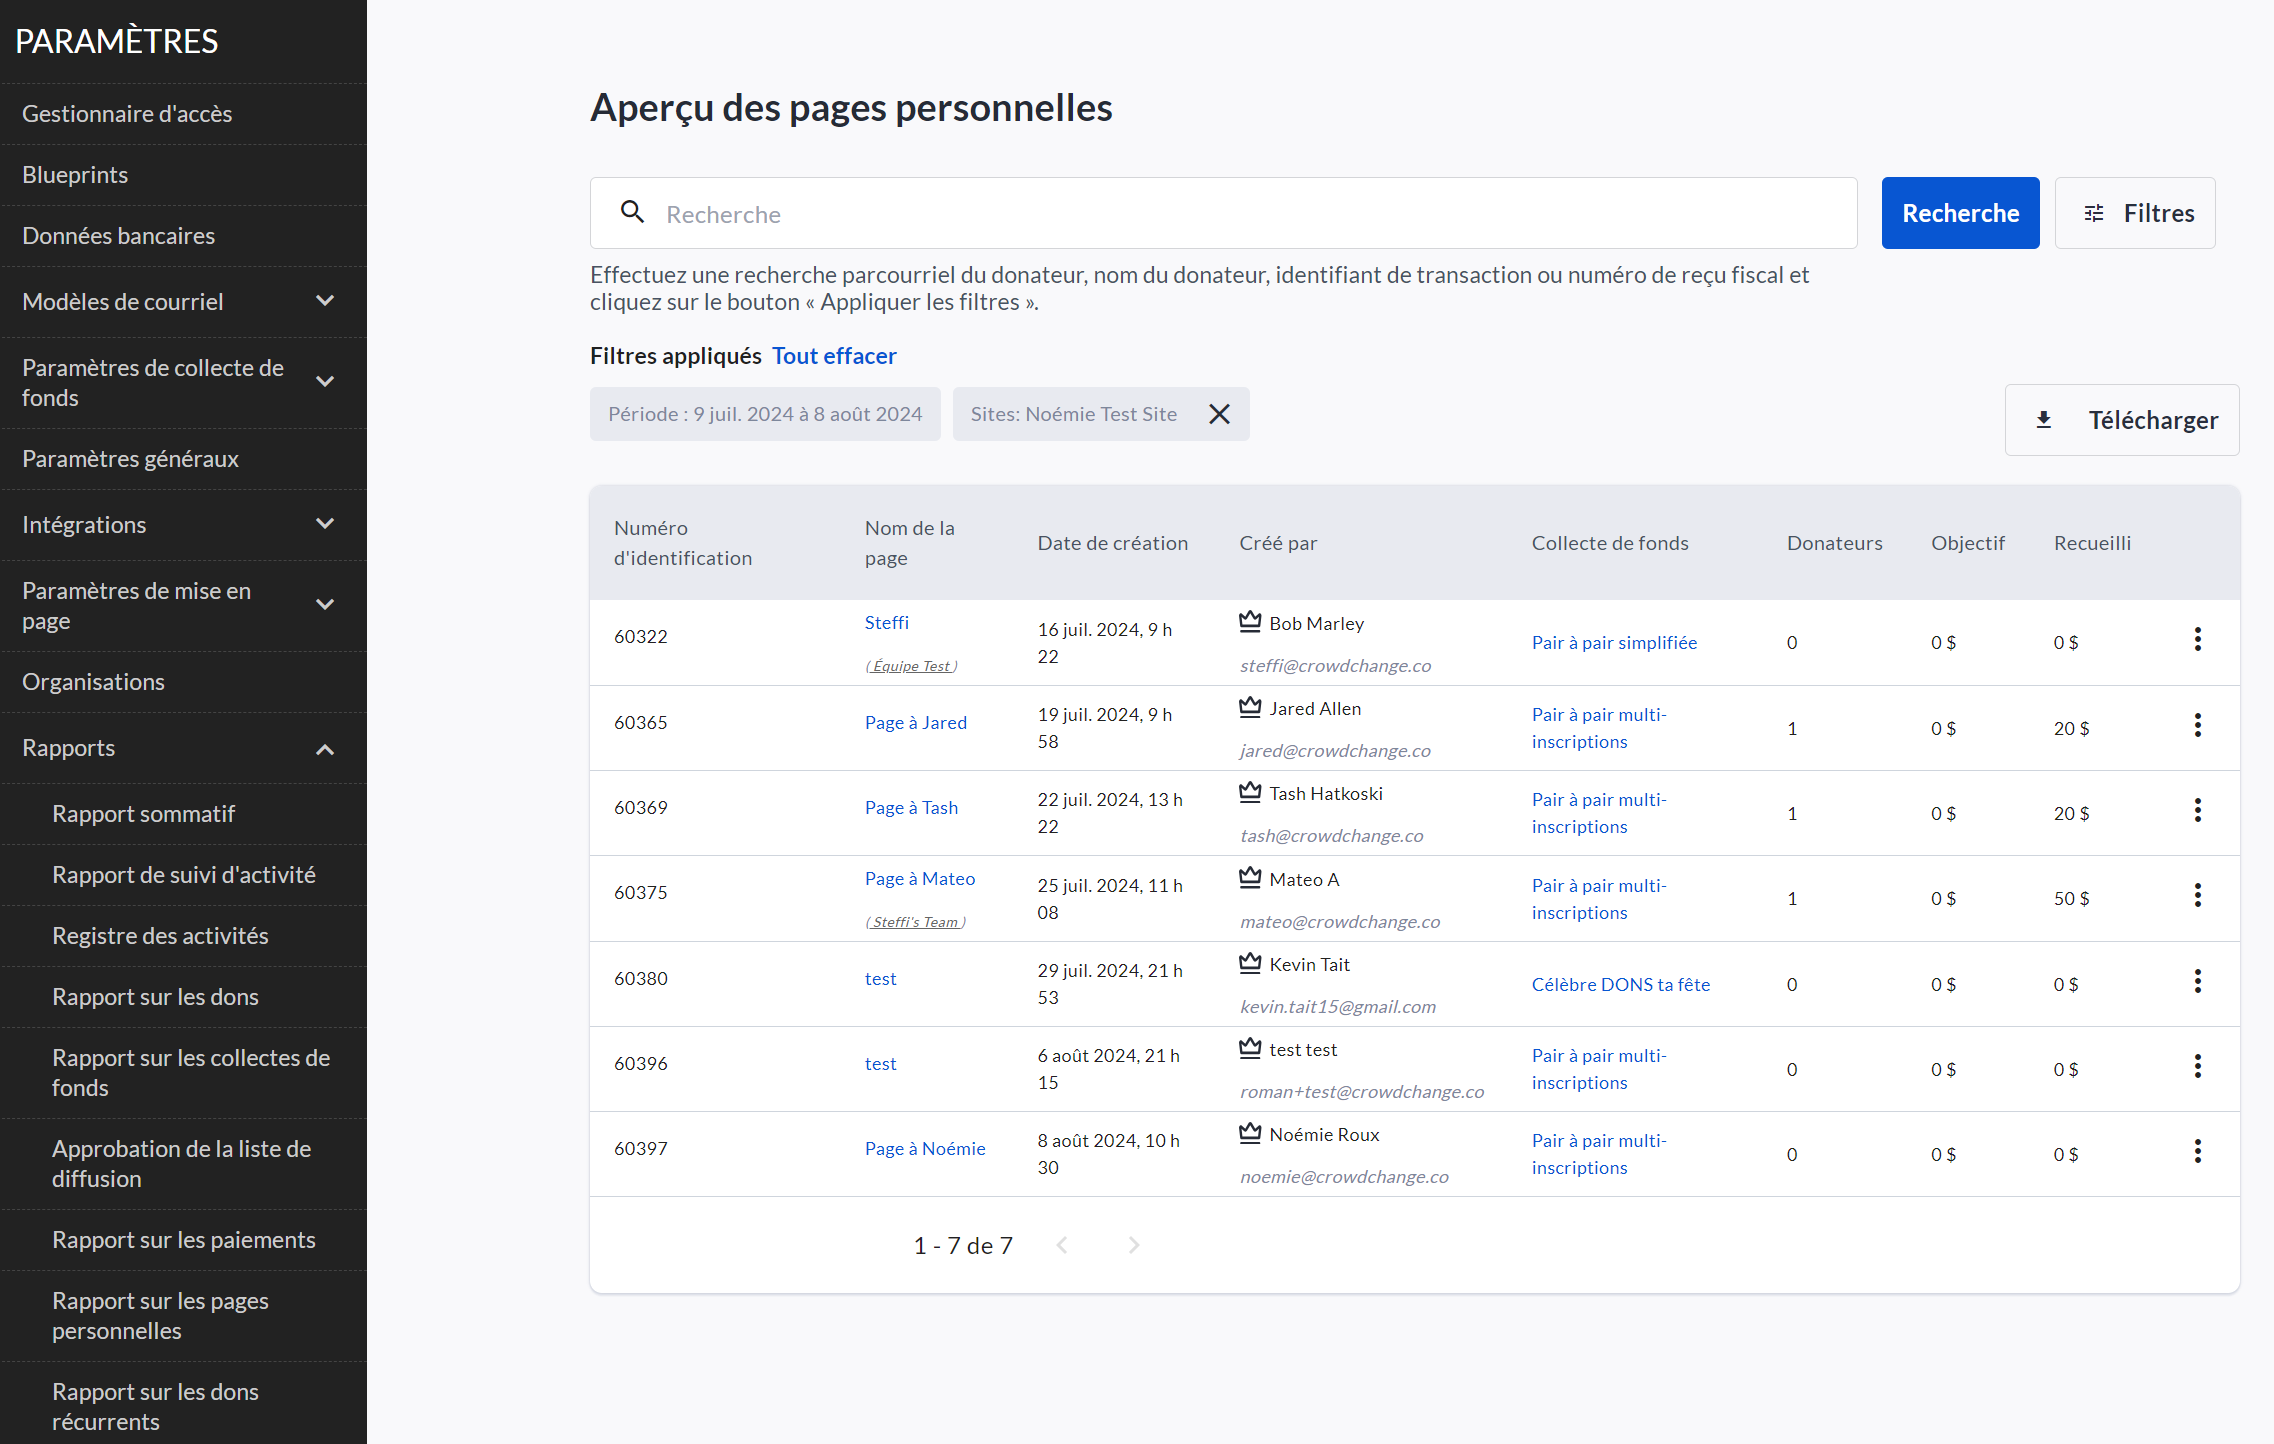Viewport: 2274px width, 1444px height.
Task: Open the Filtres panel via sliders icon
Action: 2094,213
